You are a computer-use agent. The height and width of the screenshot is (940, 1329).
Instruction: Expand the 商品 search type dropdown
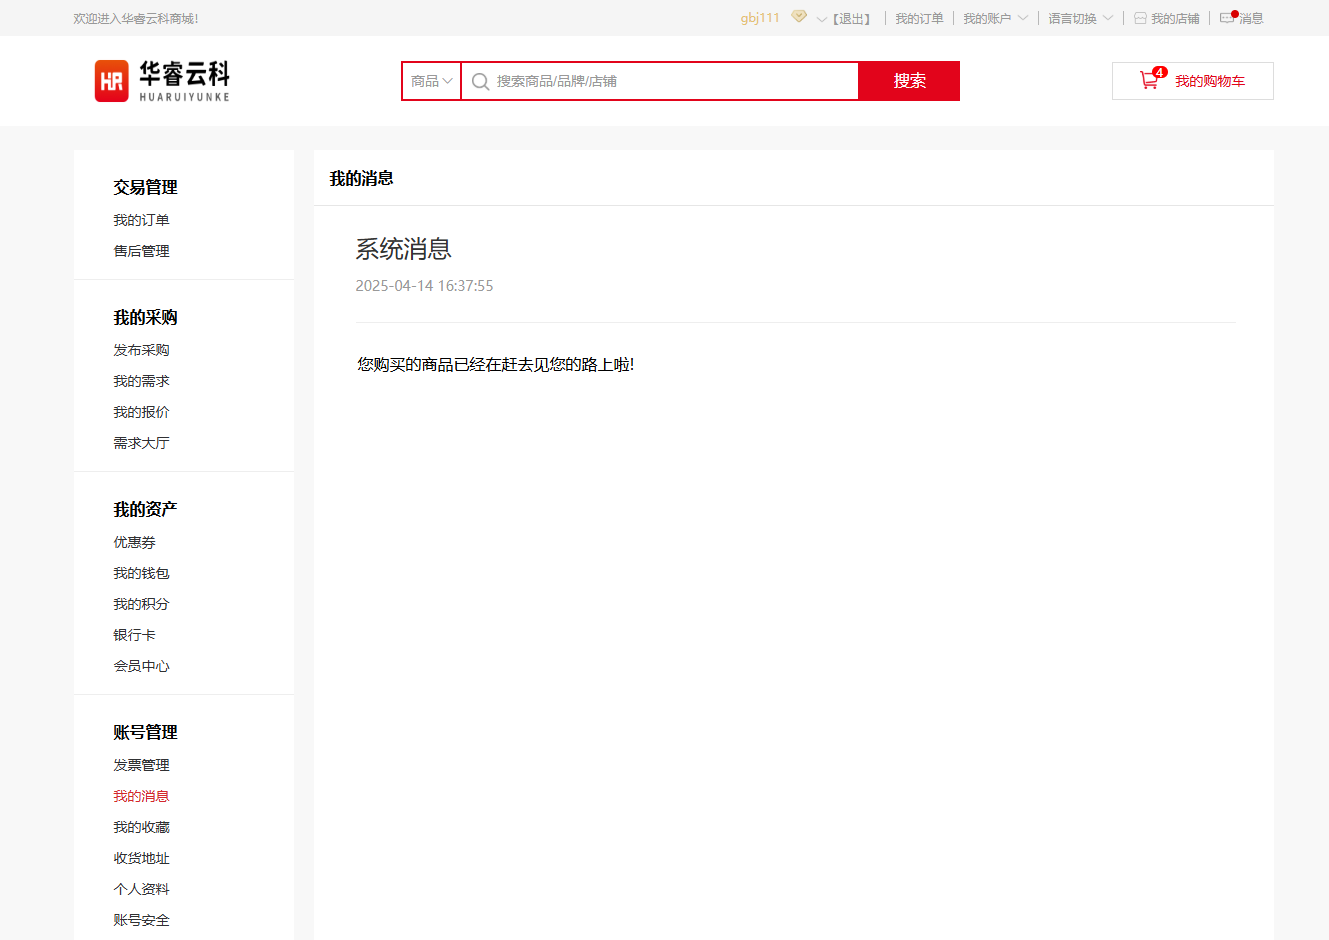tap(432, 81)
